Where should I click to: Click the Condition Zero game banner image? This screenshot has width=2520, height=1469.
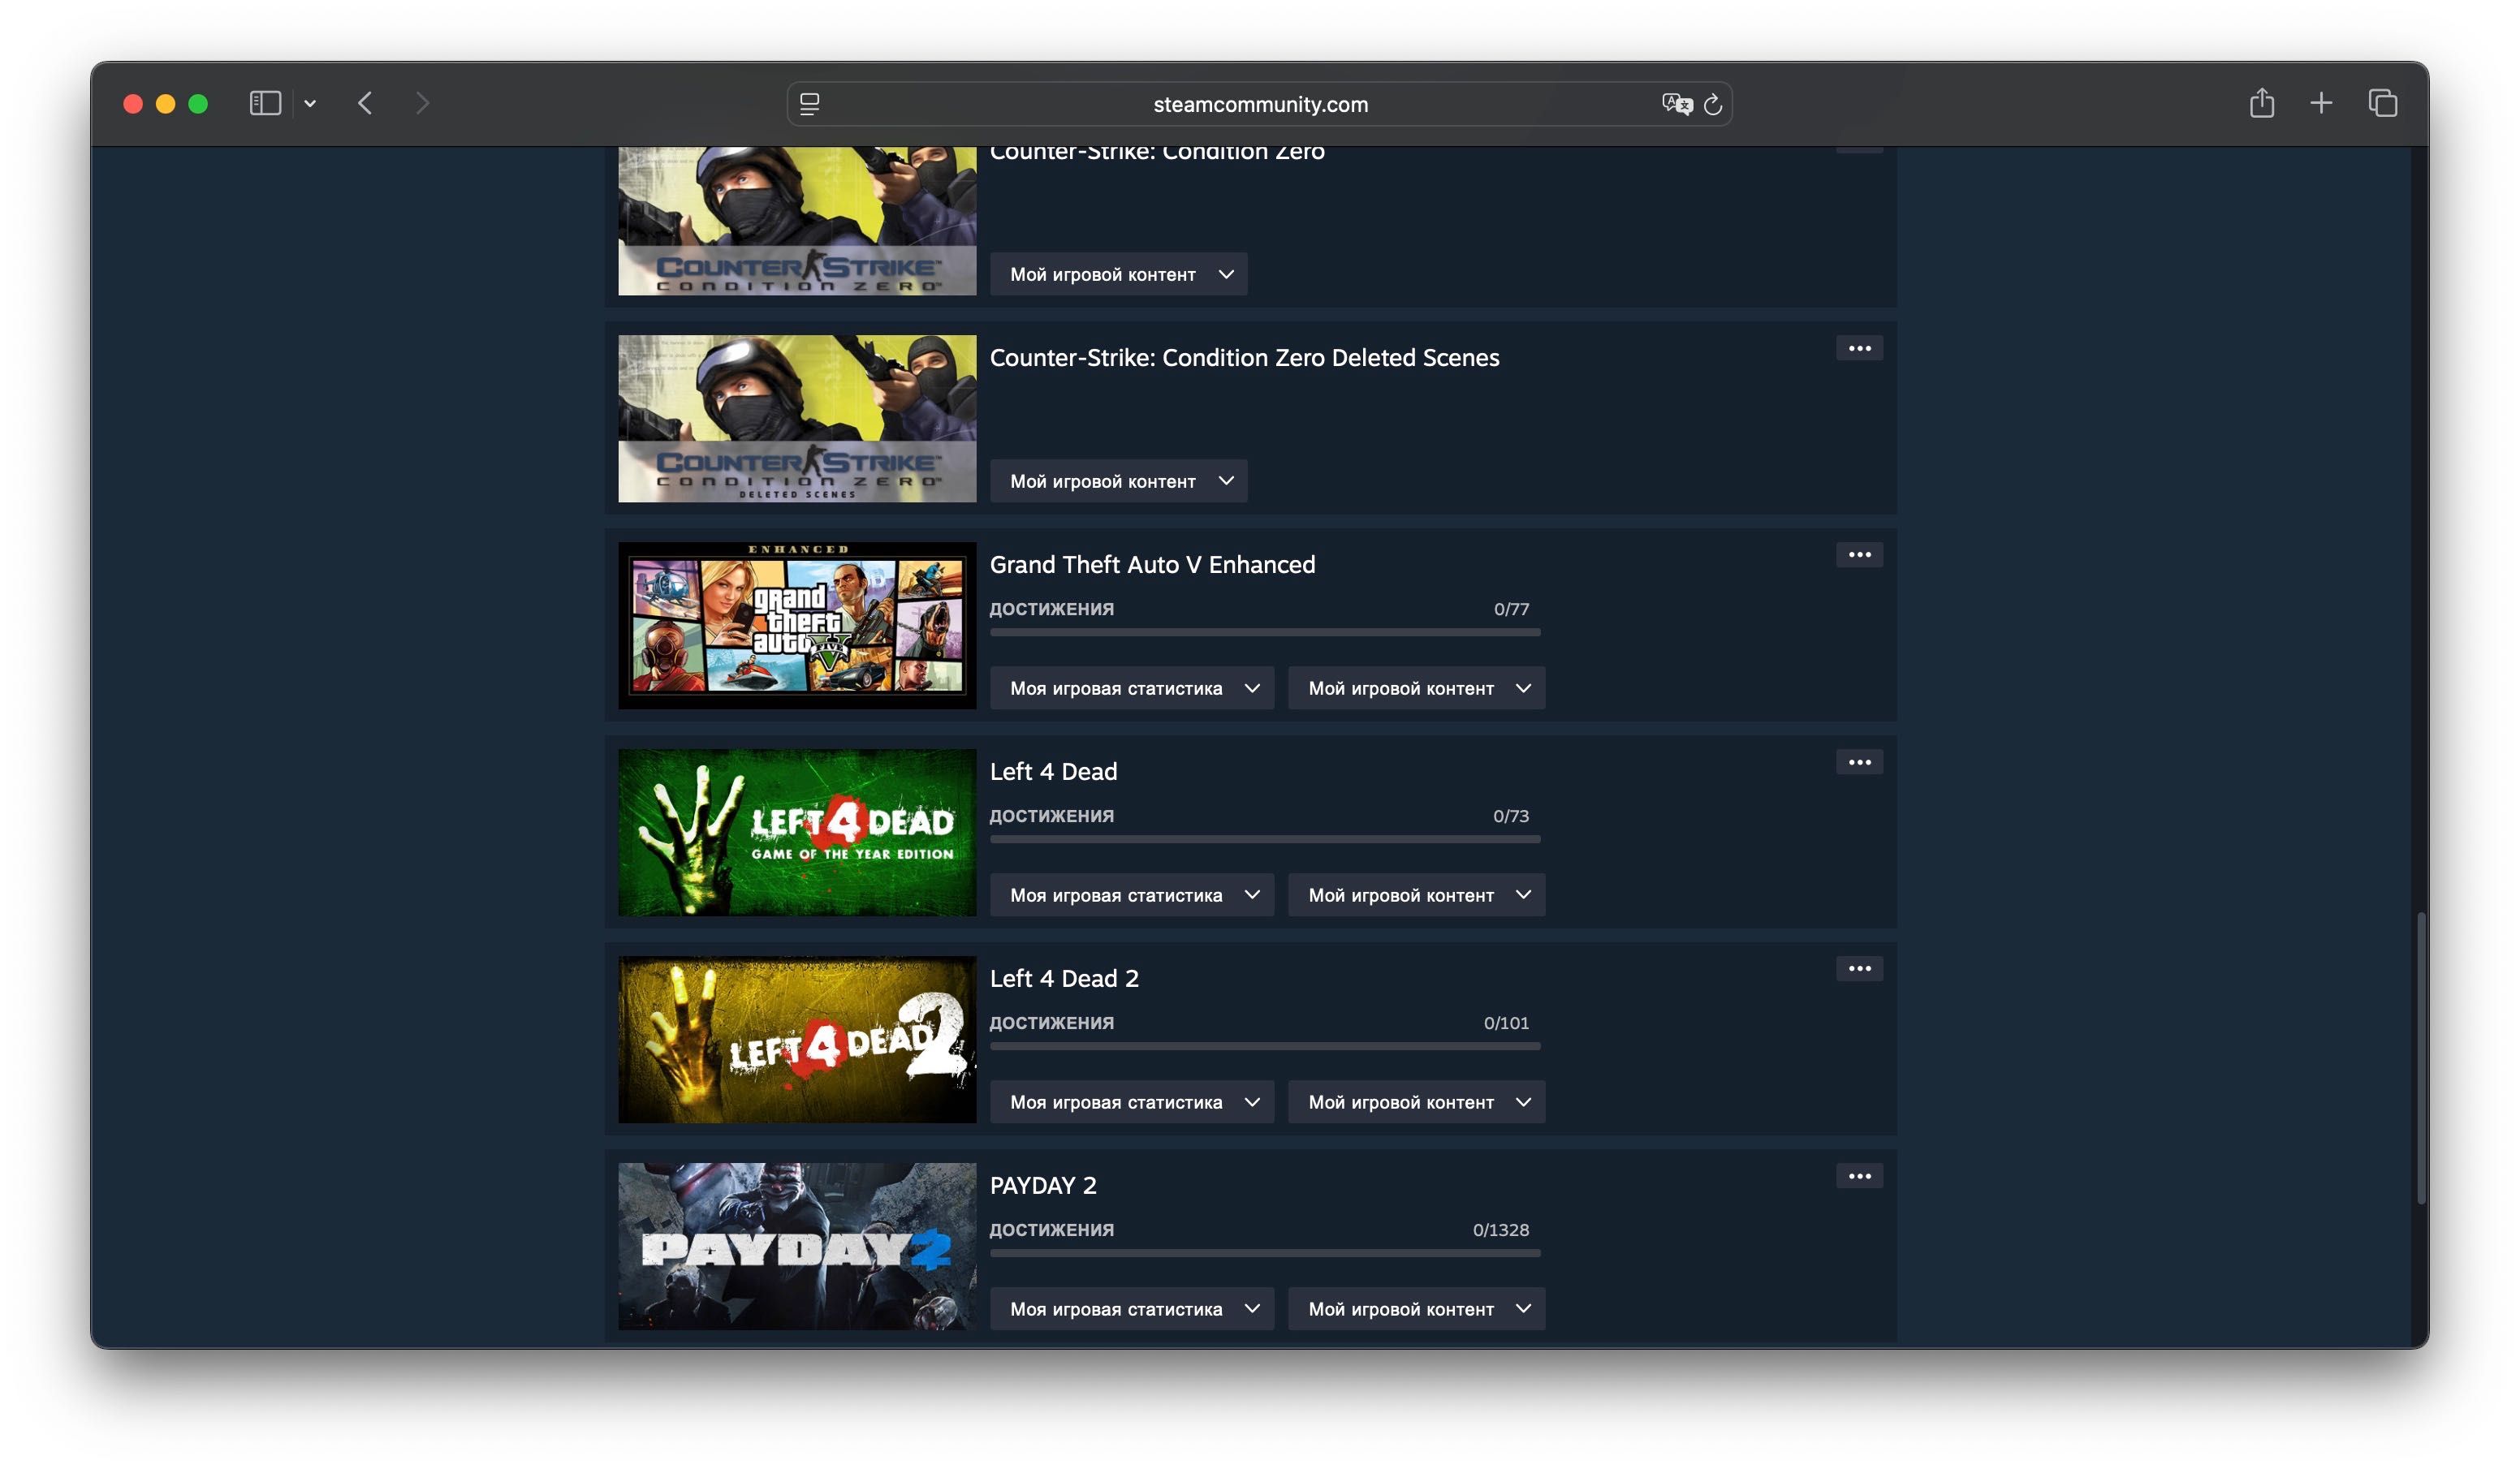tap(797, 221)
